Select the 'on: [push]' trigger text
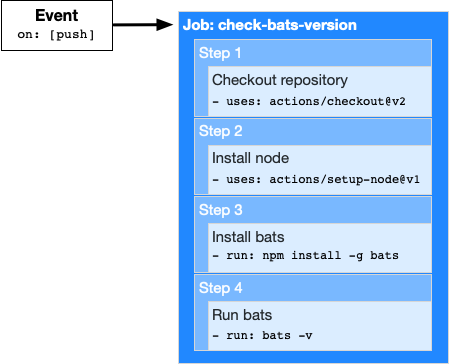Screen dimensions: 449x364 [56, 34]
